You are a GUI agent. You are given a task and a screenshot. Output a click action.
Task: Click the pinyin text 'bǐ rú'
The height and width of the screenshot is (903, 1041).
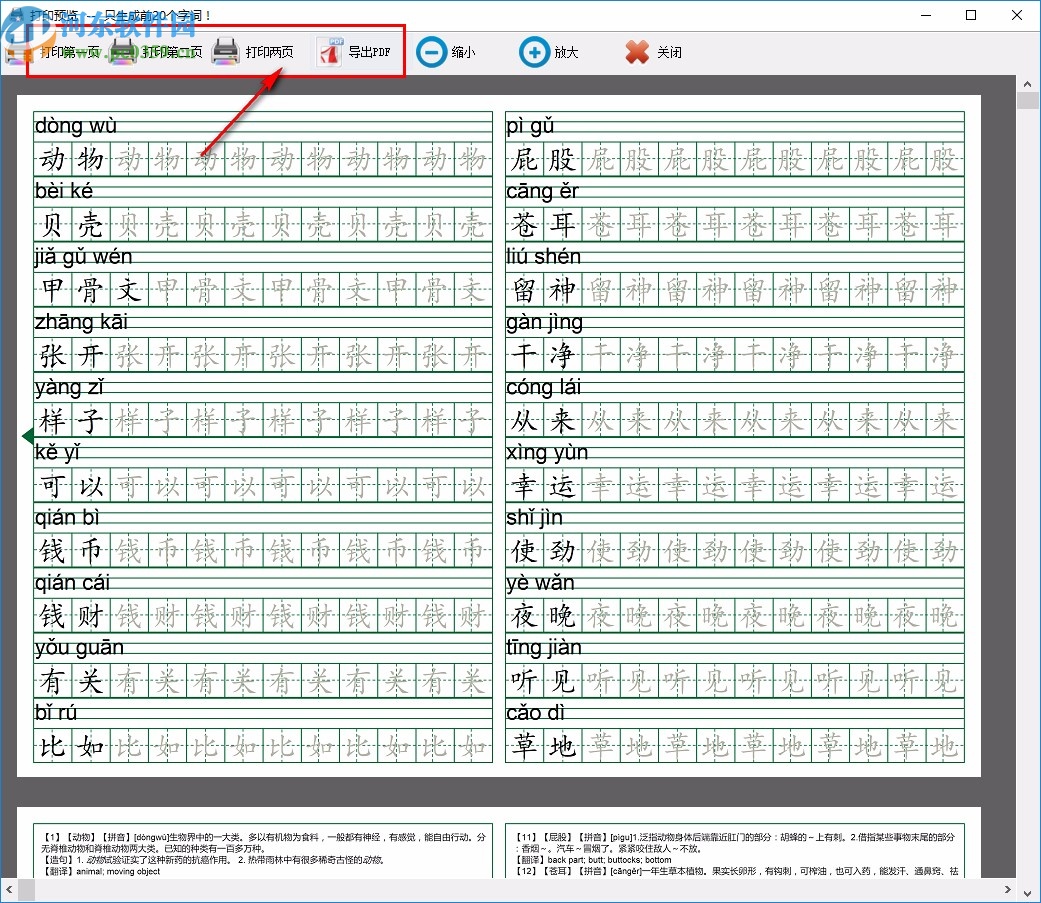pyautogui.click(x=56, y=713)
